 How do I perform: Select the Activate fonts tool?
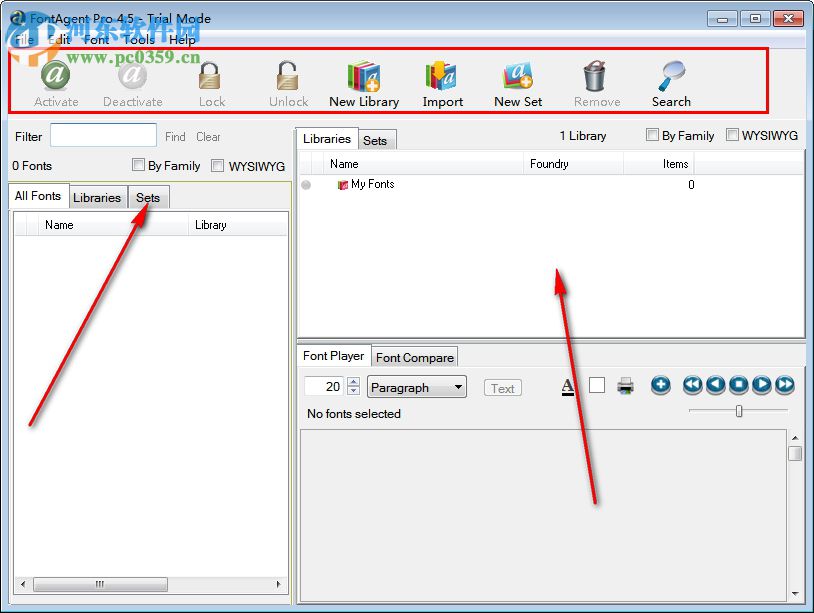pos(56,83)
